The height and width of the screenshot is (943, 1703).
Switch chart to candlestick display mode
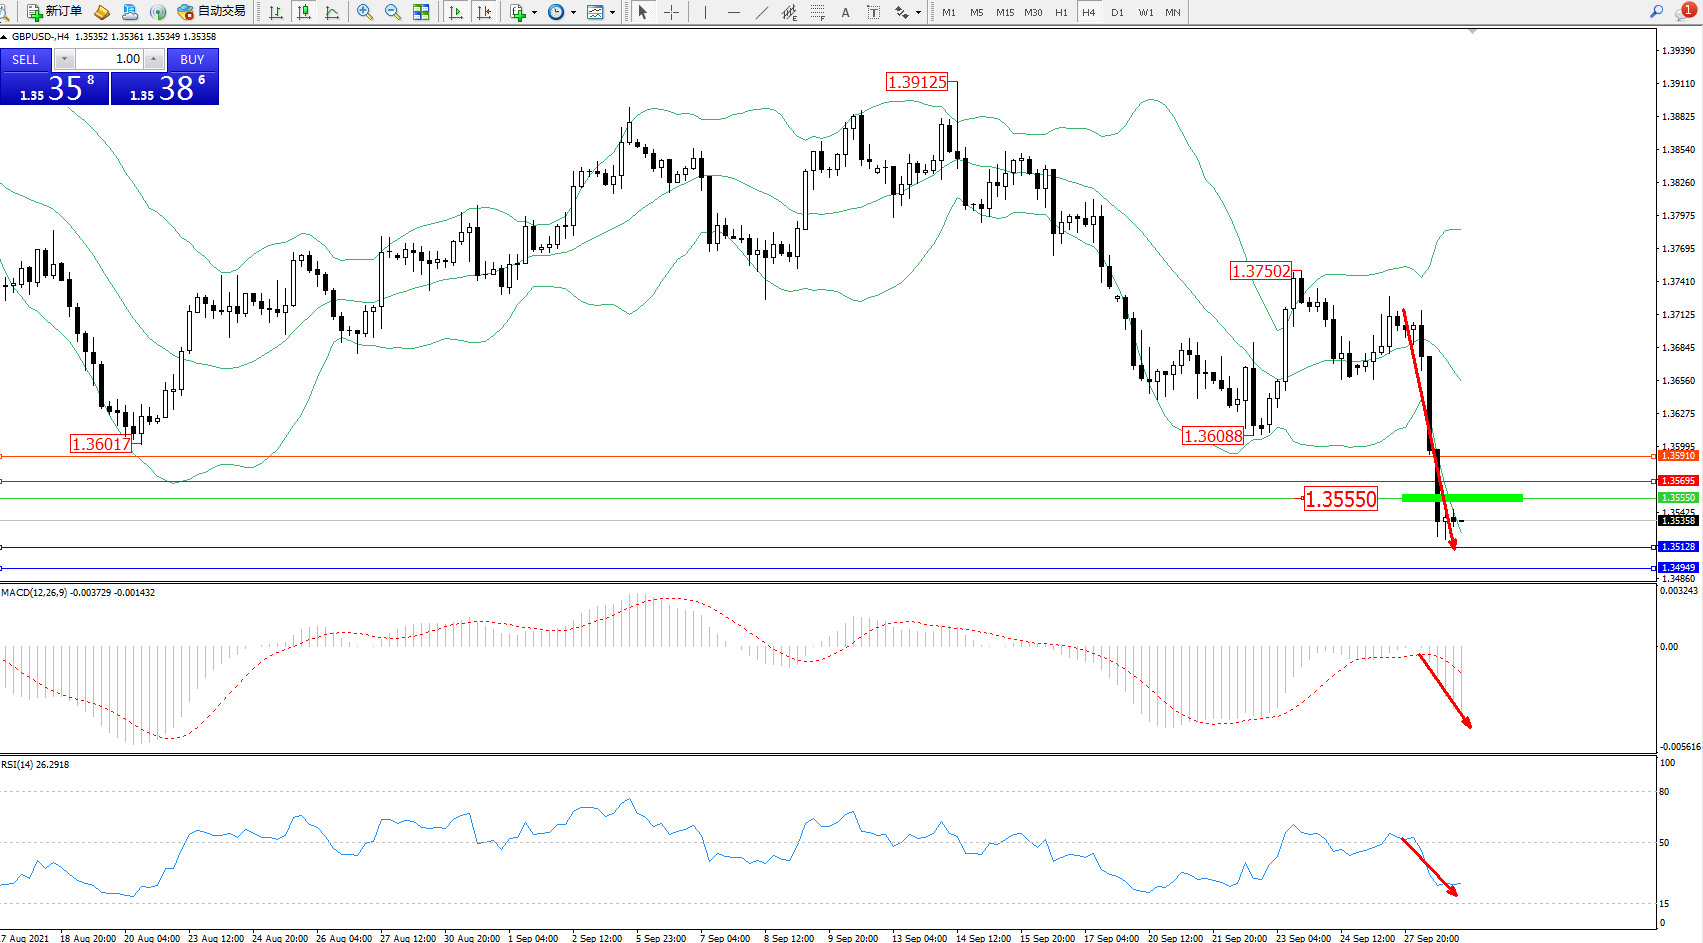[x=304, y=12]
